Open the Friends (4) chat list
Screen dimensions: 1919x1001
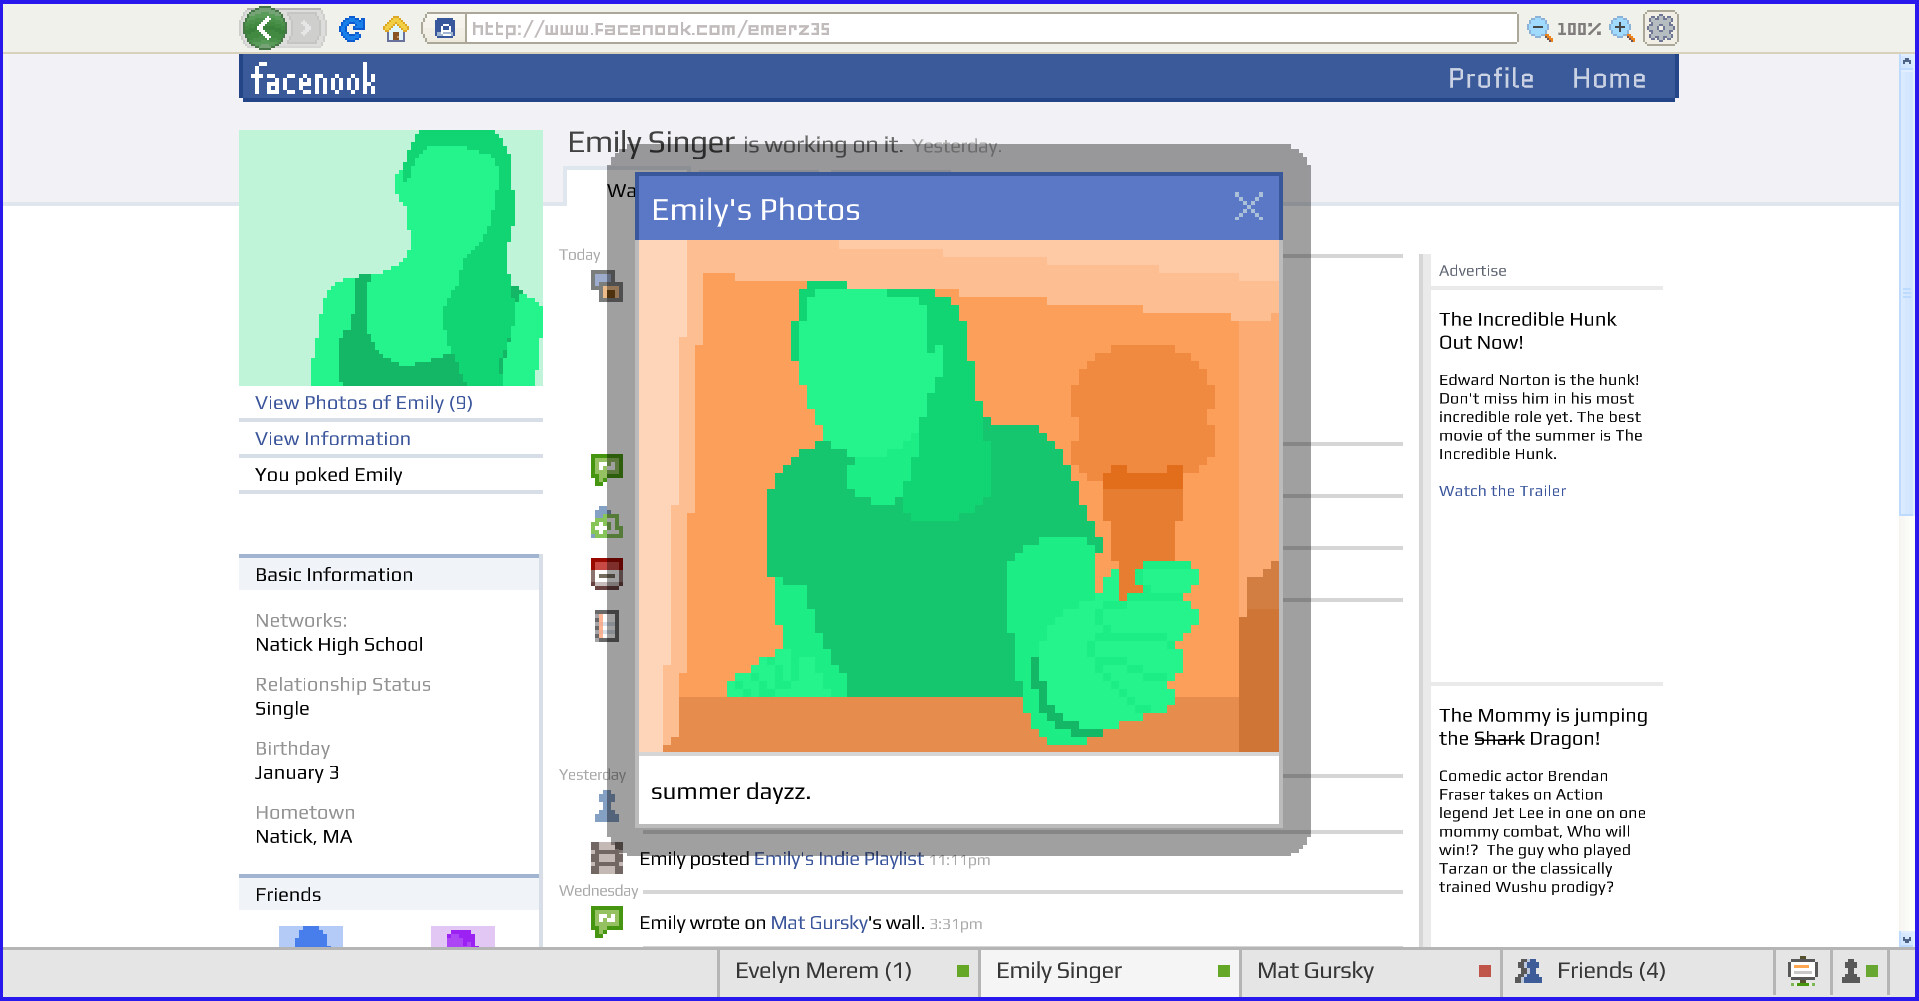point(1610,971)
